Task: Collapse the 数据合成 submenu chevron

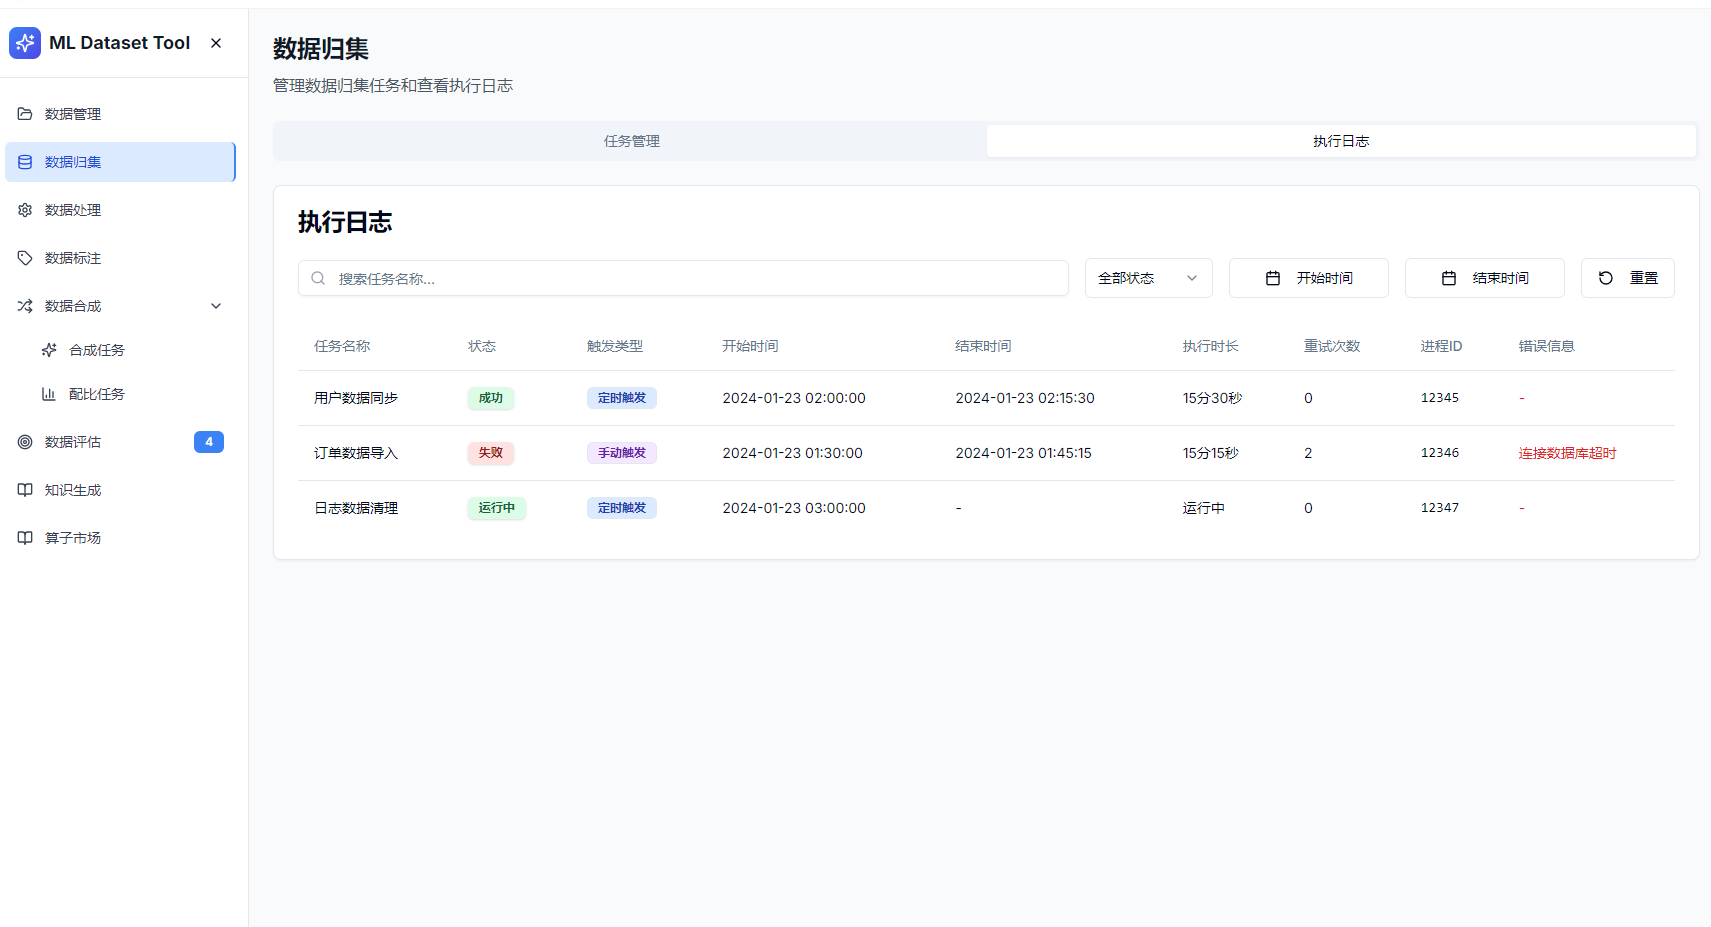Action: click(x=216, y=306)
